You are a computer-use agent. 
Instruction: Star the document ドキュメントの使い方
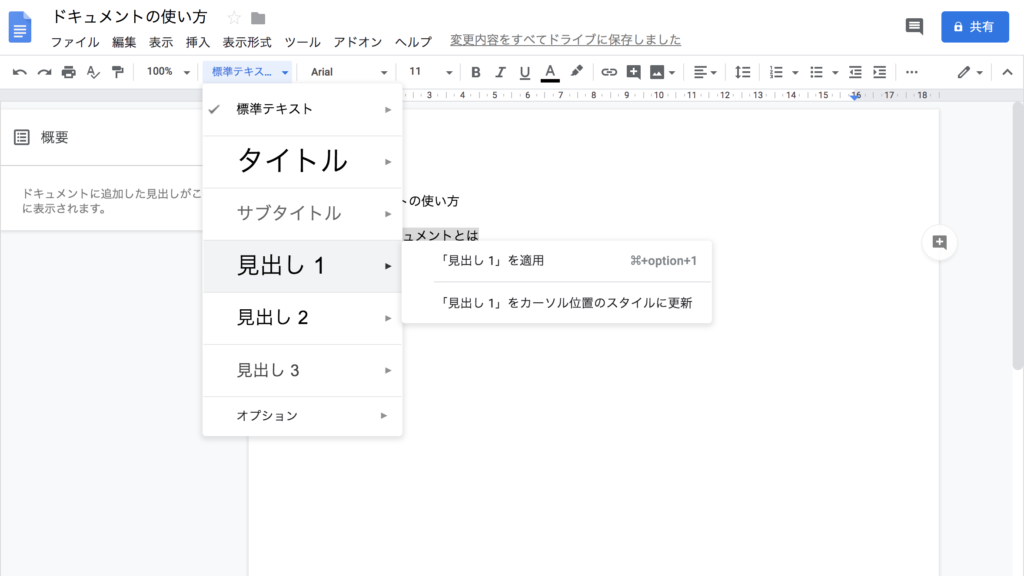coord(234,18)
